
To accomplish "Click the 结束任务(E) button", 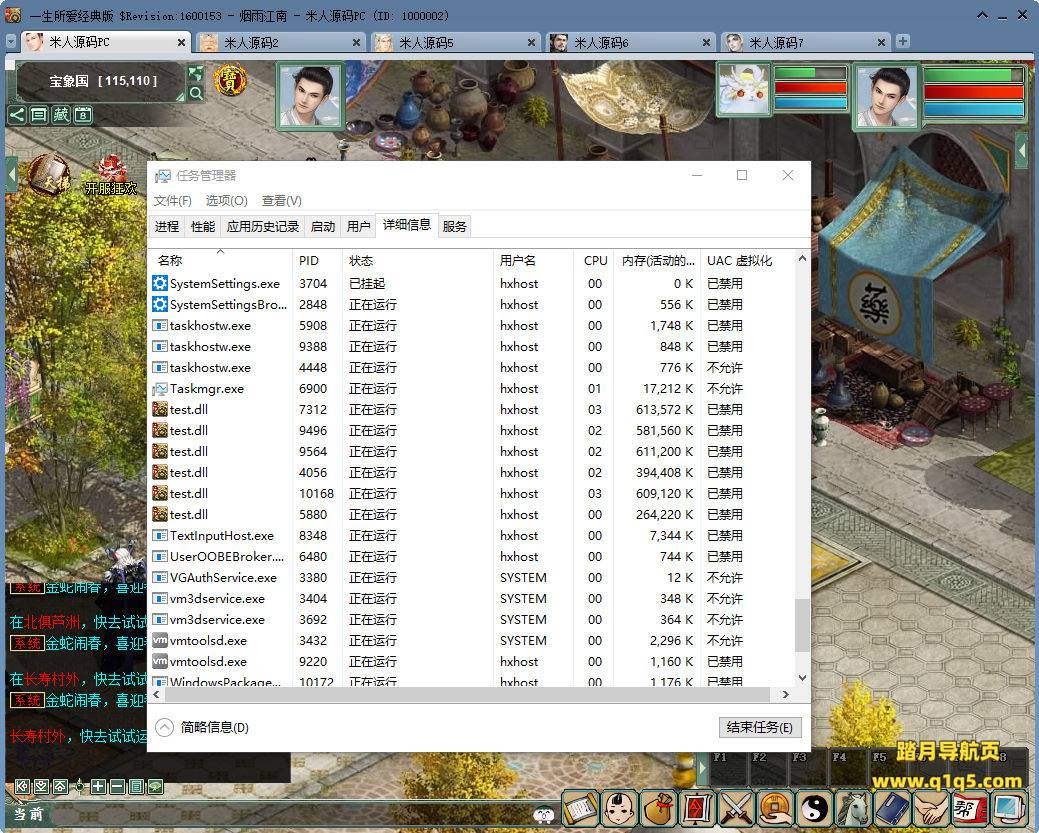I will (760, 727).
